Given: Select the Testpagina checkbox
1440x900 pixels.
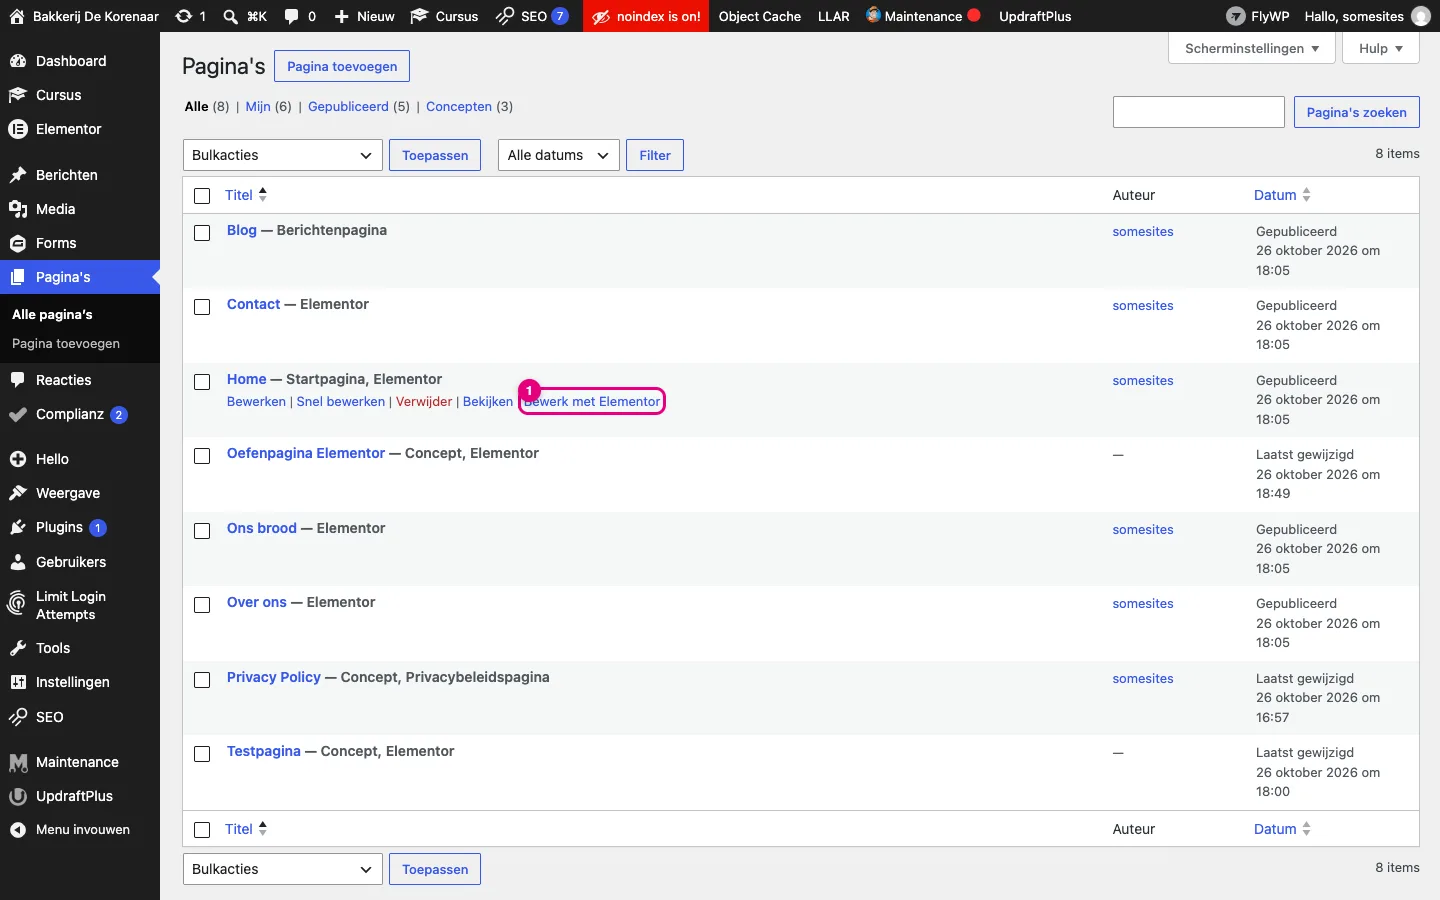Looking at the screenshot, I should (202, 754).
